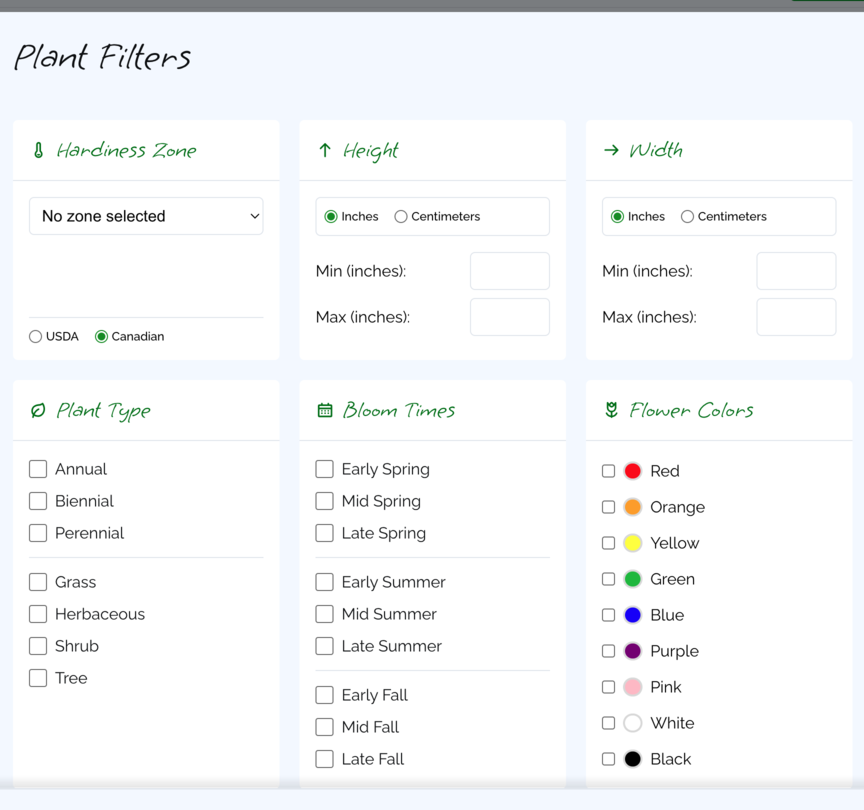Viewport: 864px width, 810px height.
Task: Click the Min inches field under Height
Action: [x=510, y=270]
